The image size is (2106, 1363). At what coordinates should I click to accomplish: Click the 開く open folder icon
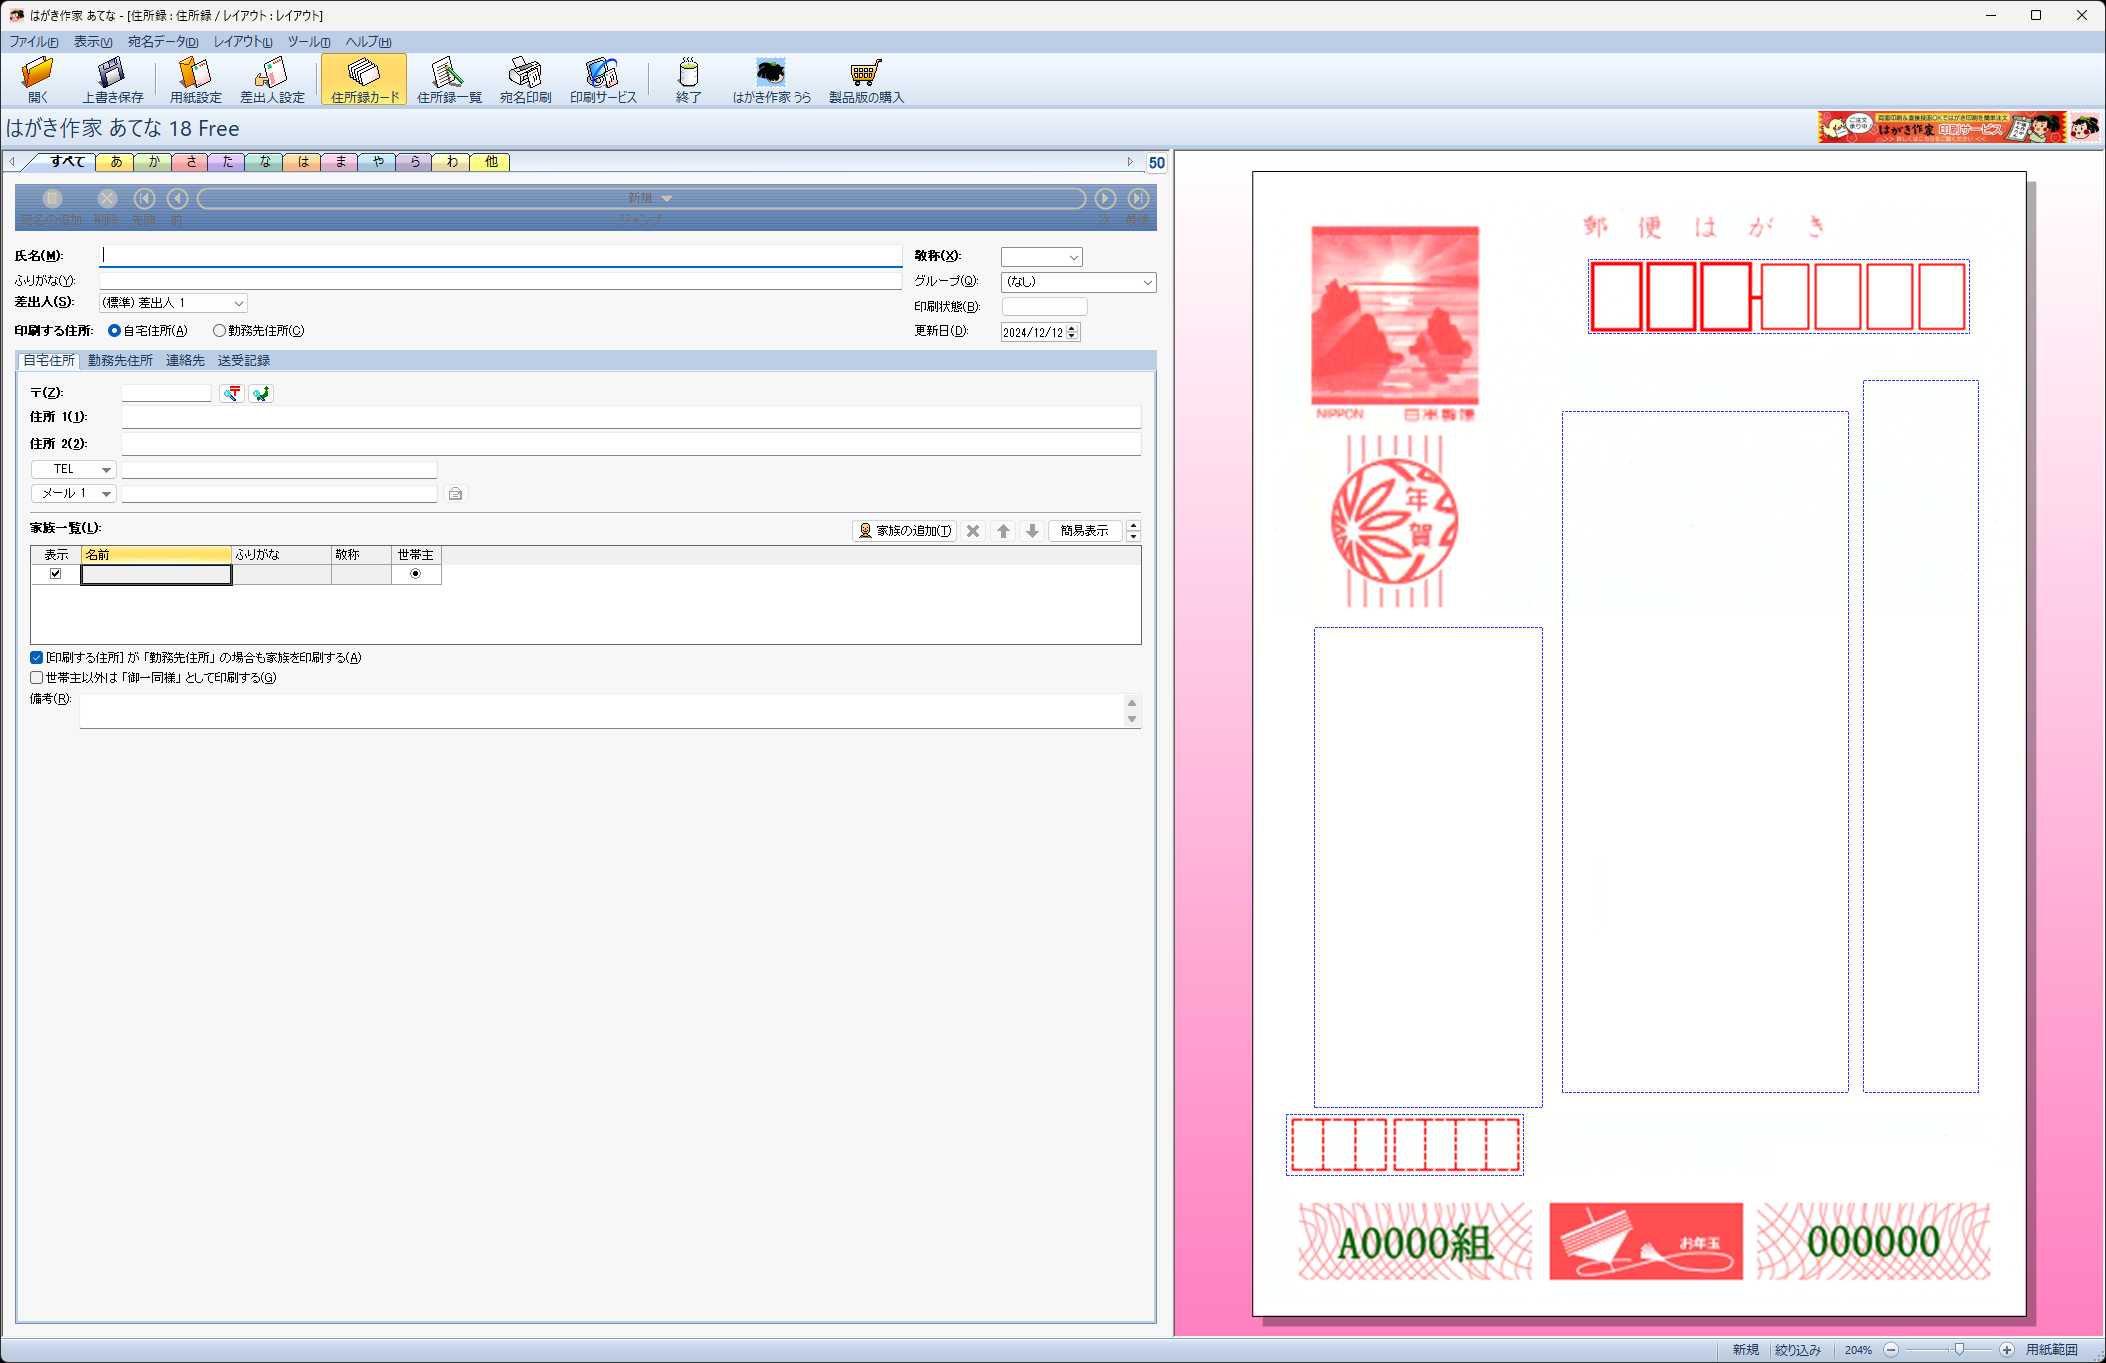38,73
